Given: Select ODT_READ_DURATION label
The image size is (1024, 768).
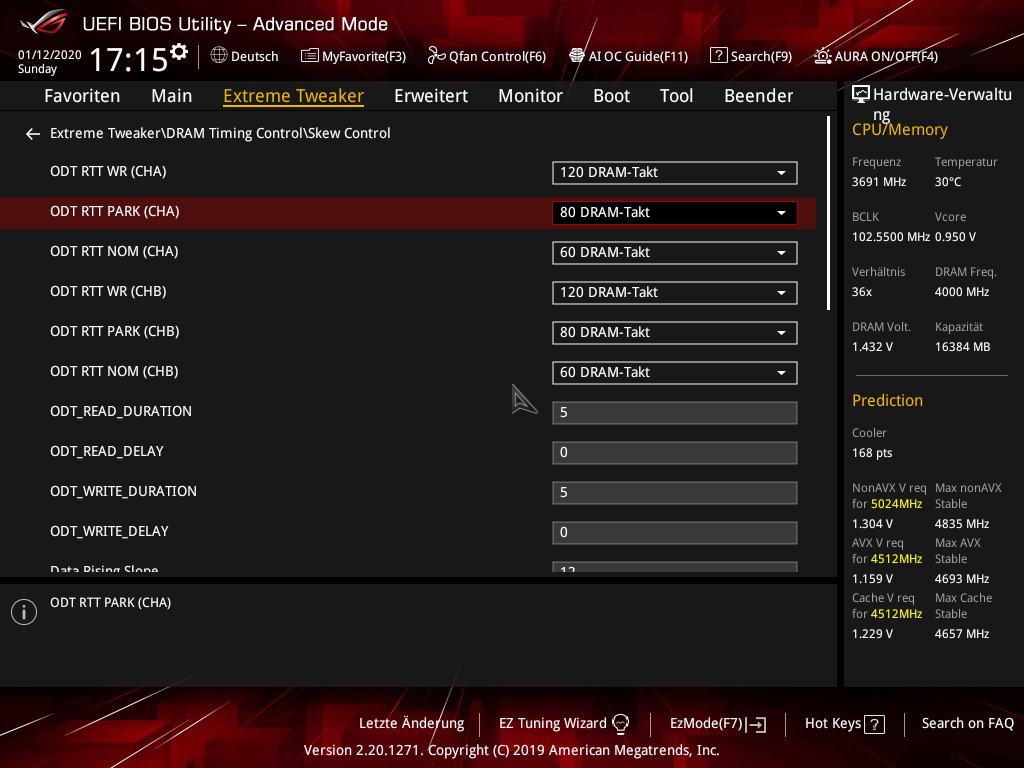Looking at the screenshot, I should 121,411.
